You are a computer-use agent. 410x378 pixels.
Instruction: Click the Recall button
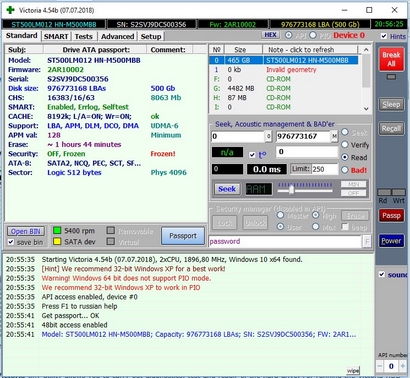(x=391, y=128)
